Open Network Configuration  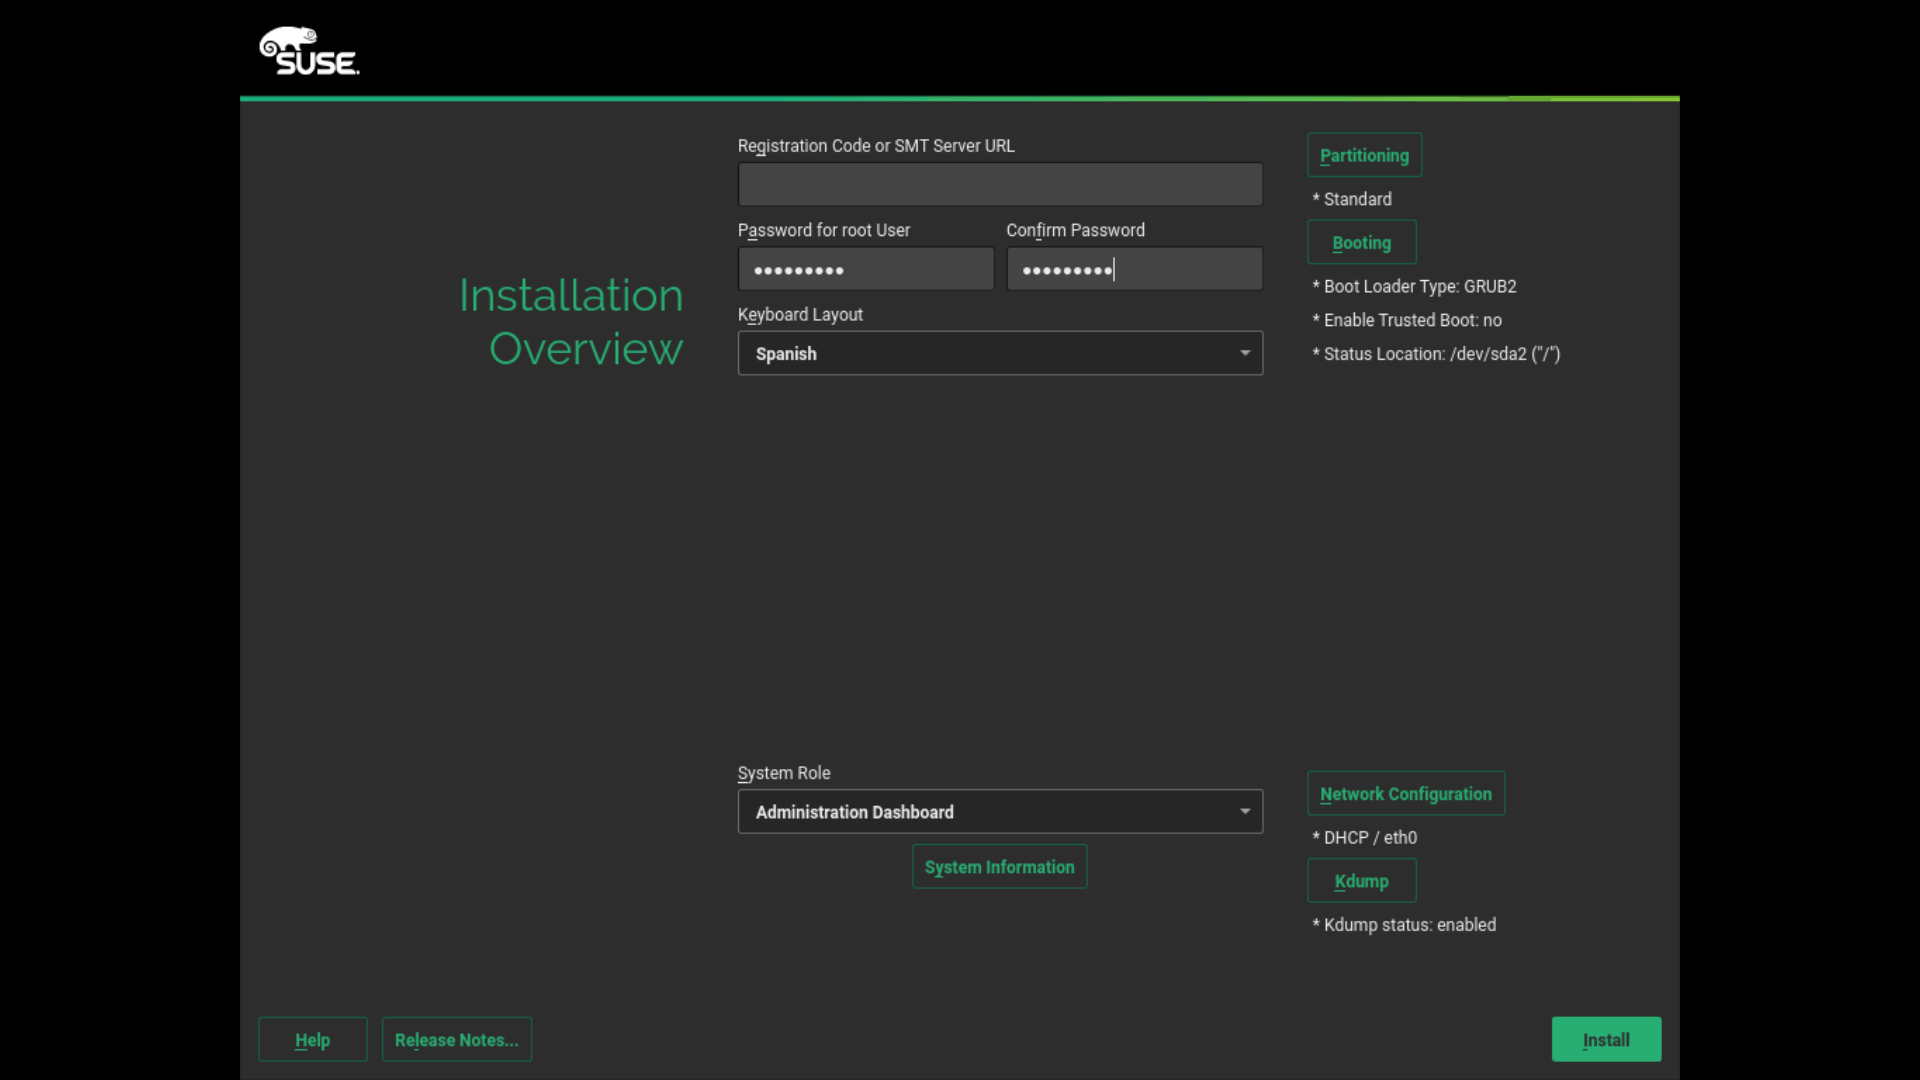pos(1404,793)
